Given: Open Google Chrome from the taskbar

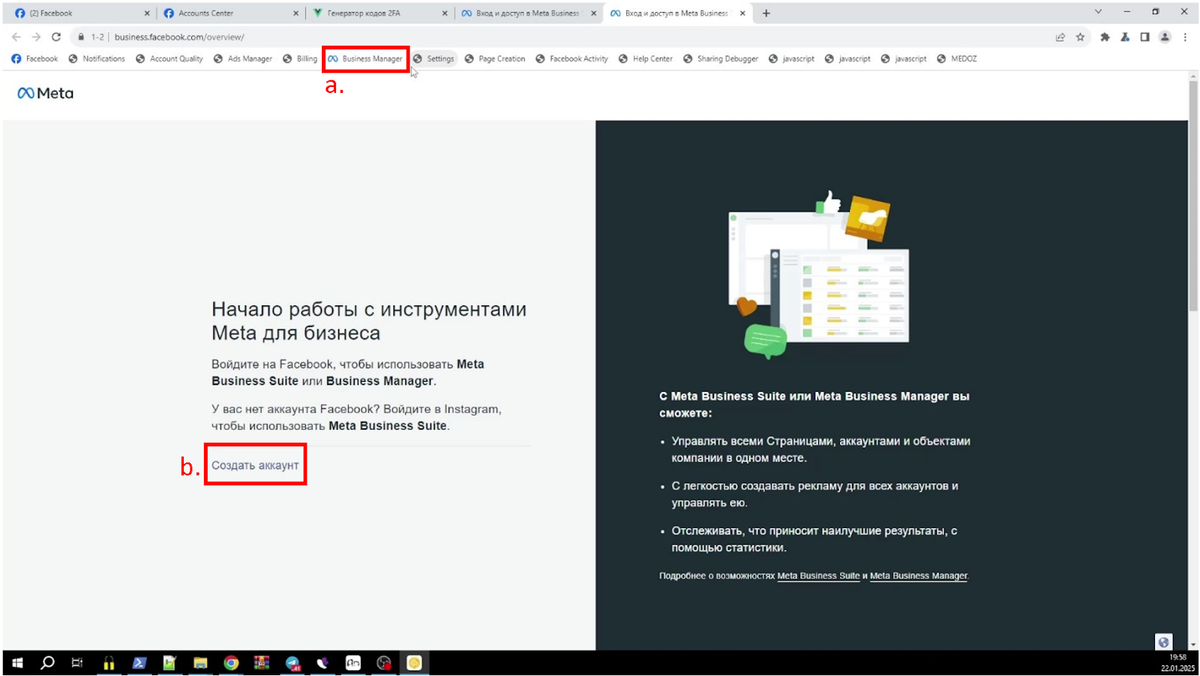Looking at the screenshot, I should click(231, 663).
